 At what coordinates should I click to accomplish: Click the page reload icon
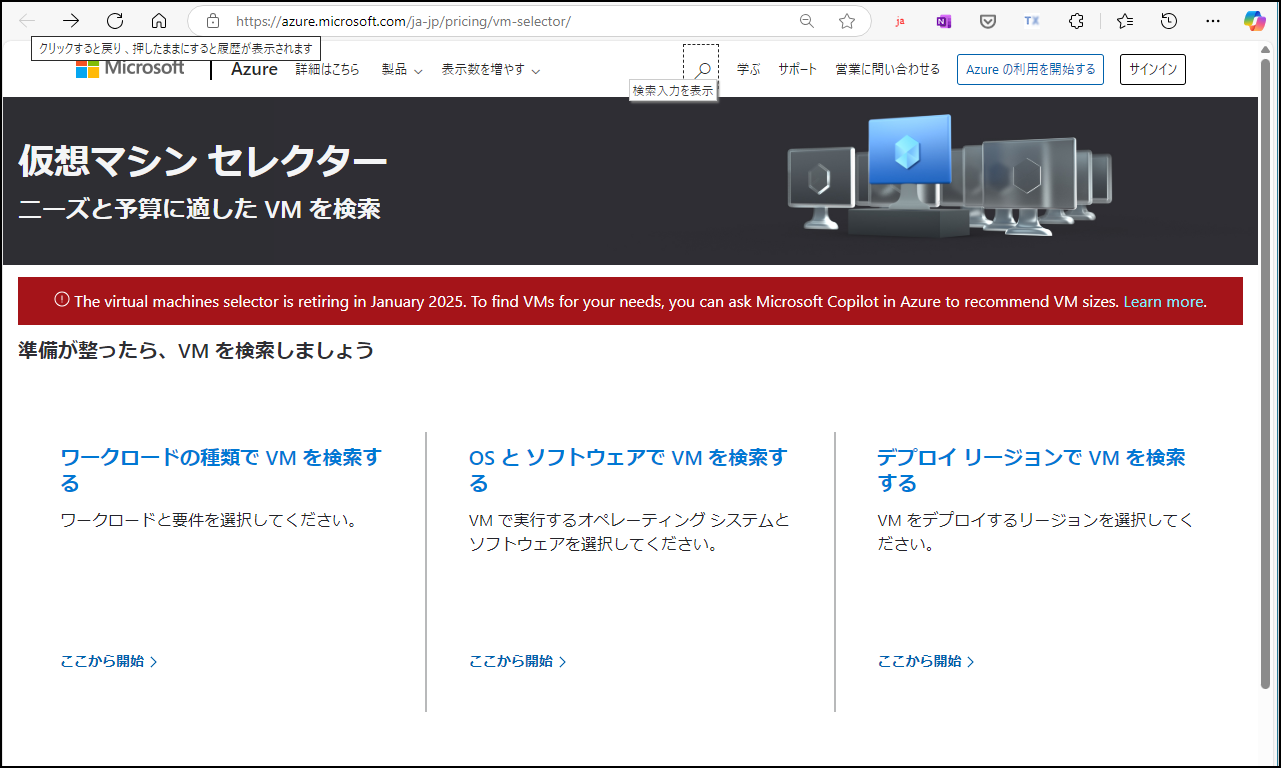[114, 21]
